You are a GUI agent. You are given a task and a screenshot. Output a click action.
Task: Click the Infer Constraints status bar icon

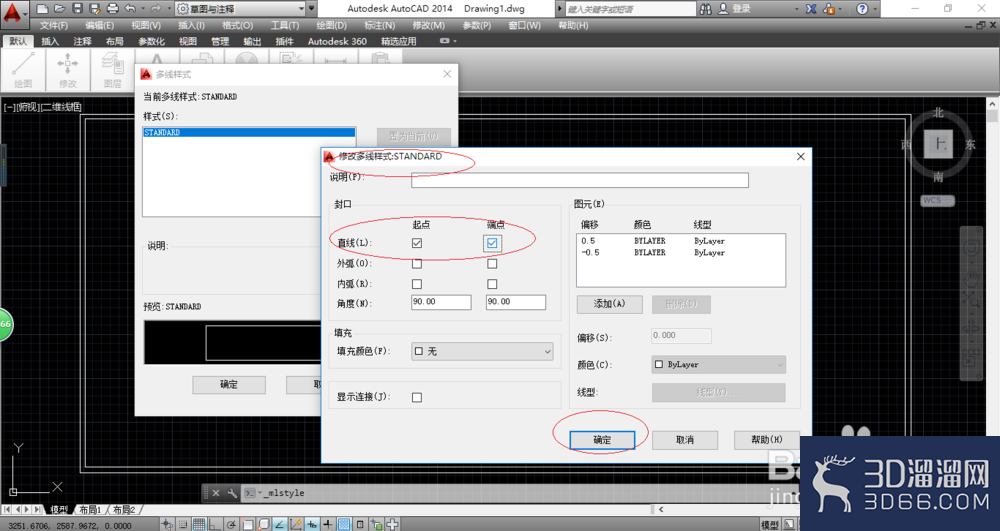(166, 524)
